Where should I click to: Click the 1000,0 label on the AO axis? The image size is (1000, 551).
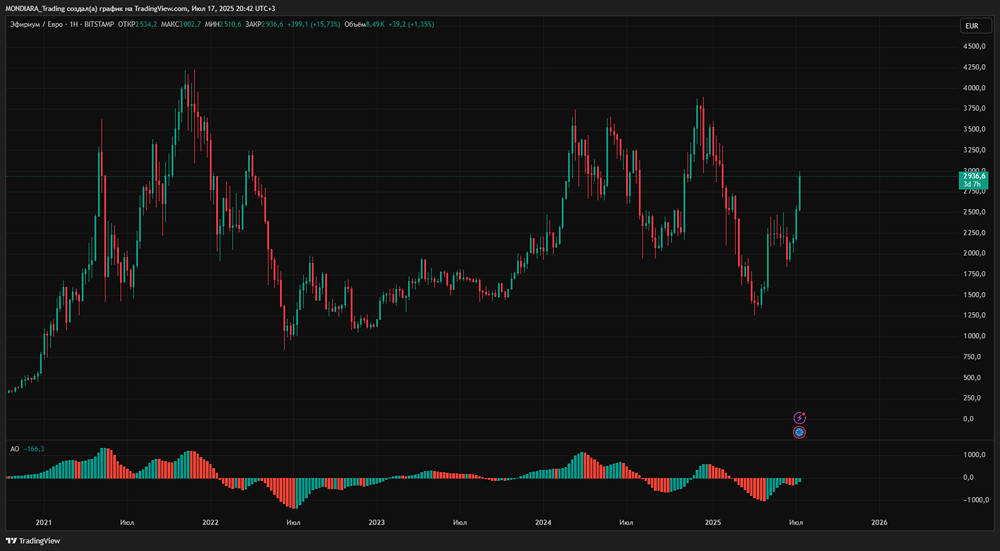click(x=974, y=455)
